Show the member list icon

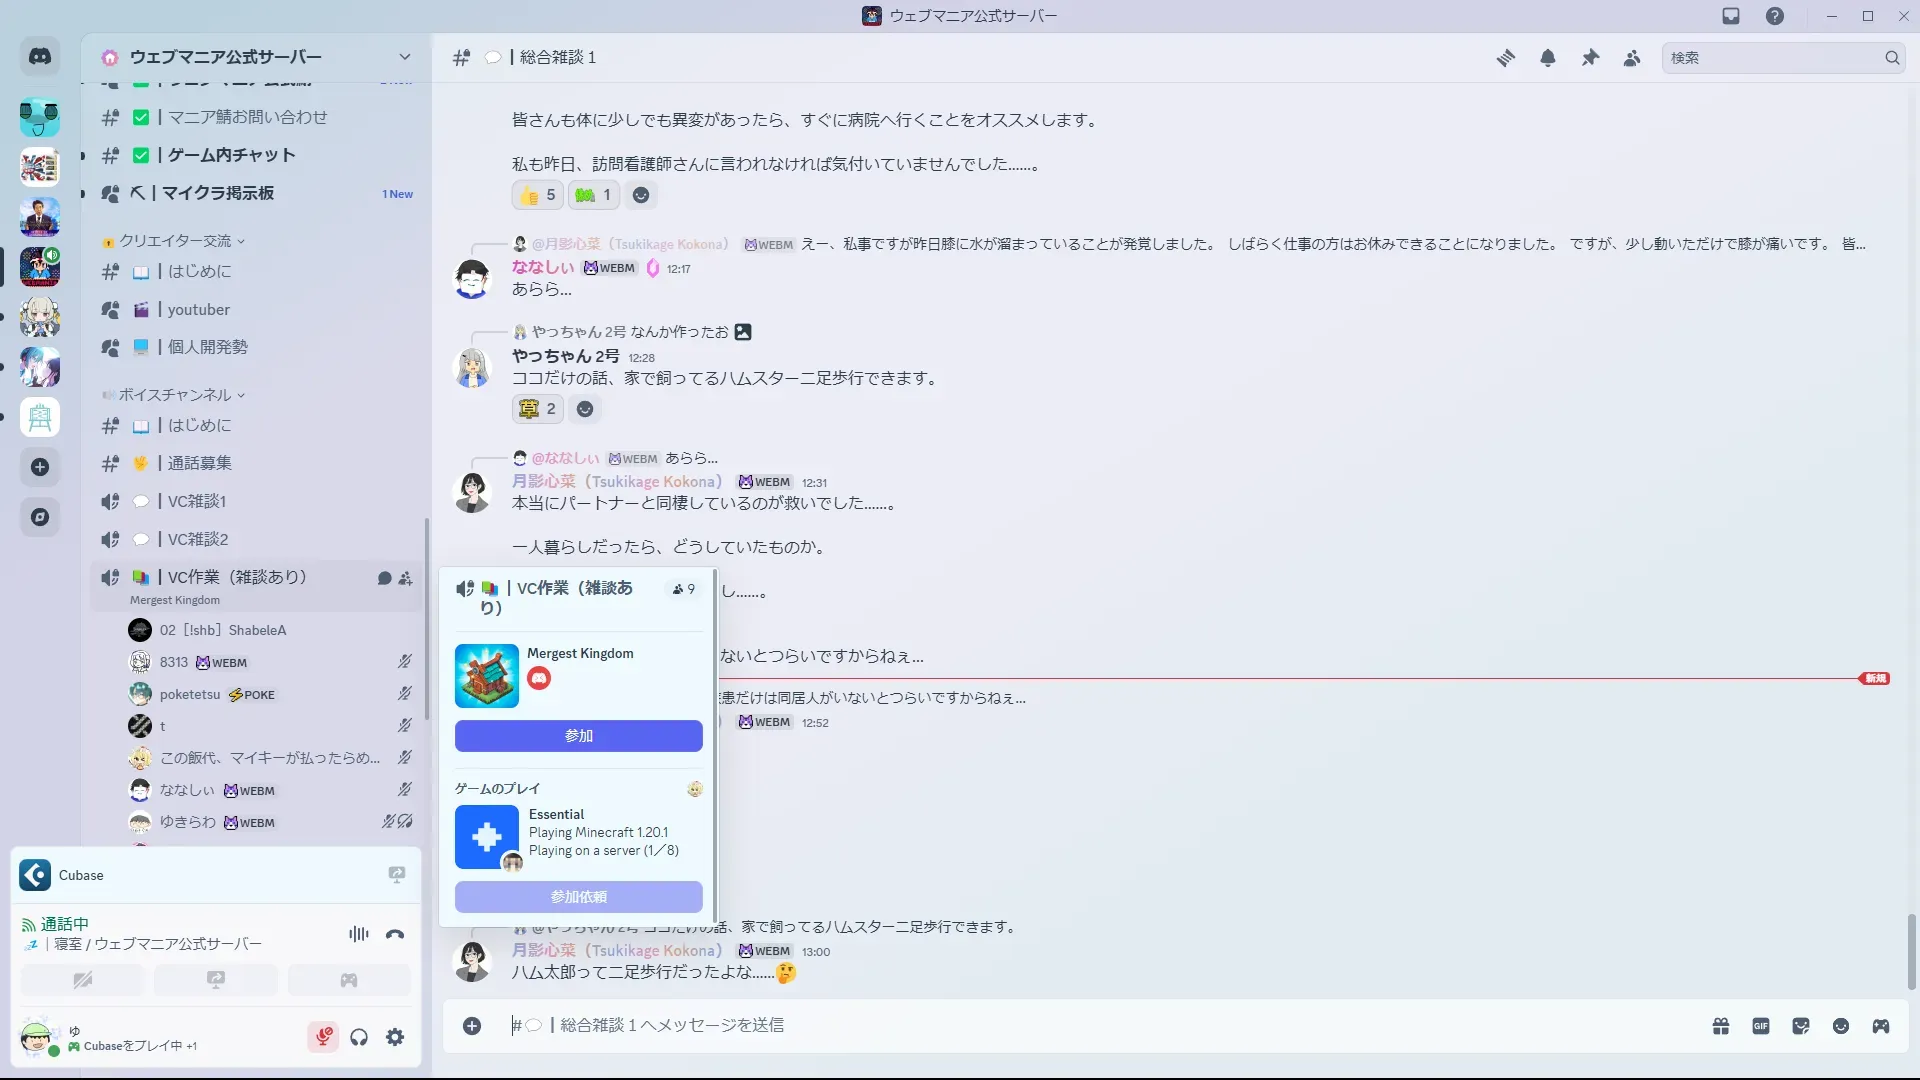(1632, 58)
